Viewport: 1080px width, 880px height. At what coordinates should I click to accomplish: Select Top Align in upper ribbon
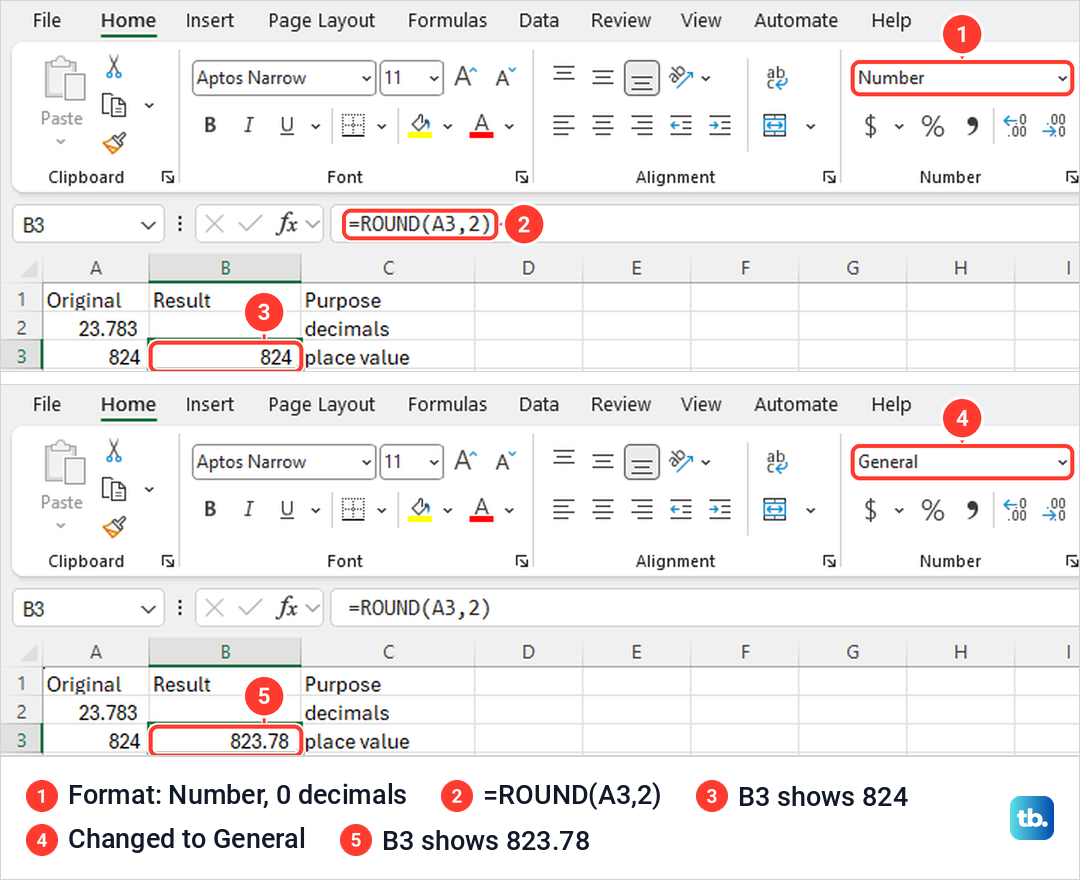pos(563,73)
